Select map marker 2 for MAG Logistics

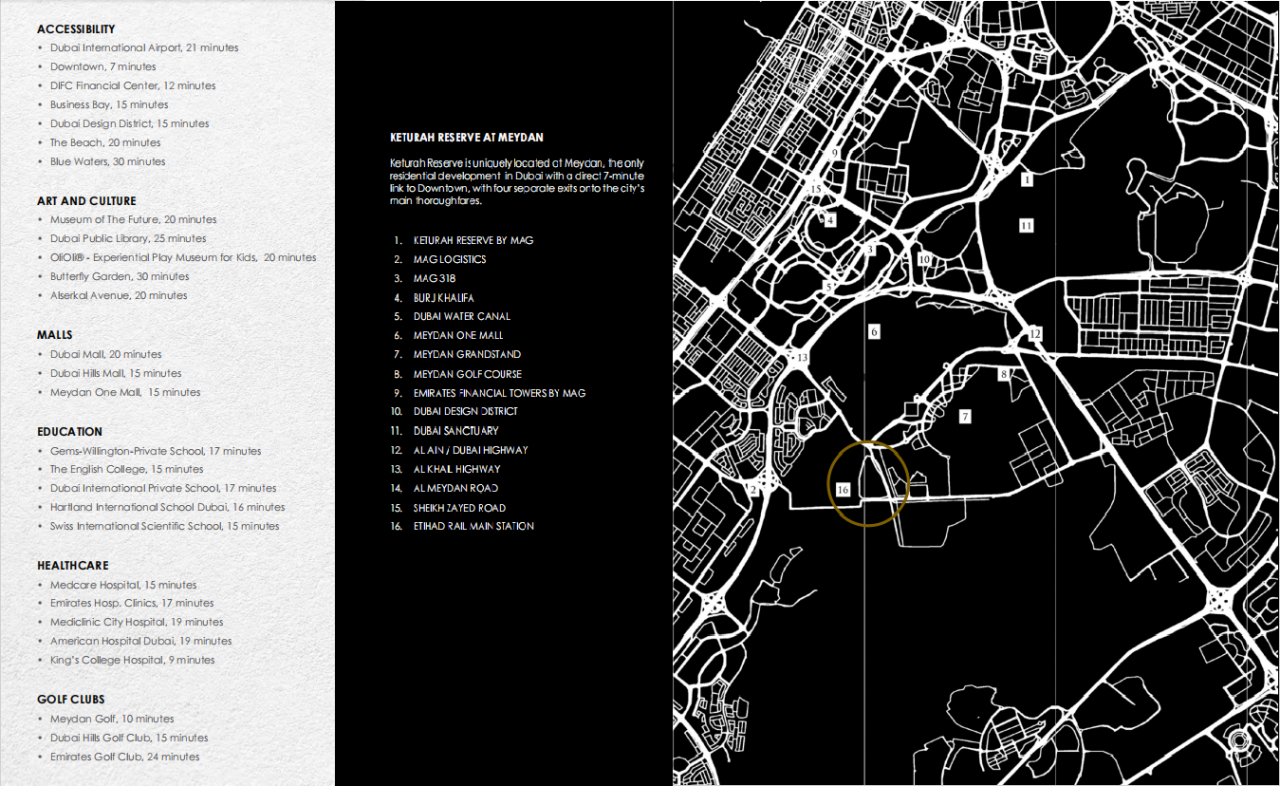[x=753, y=490]
